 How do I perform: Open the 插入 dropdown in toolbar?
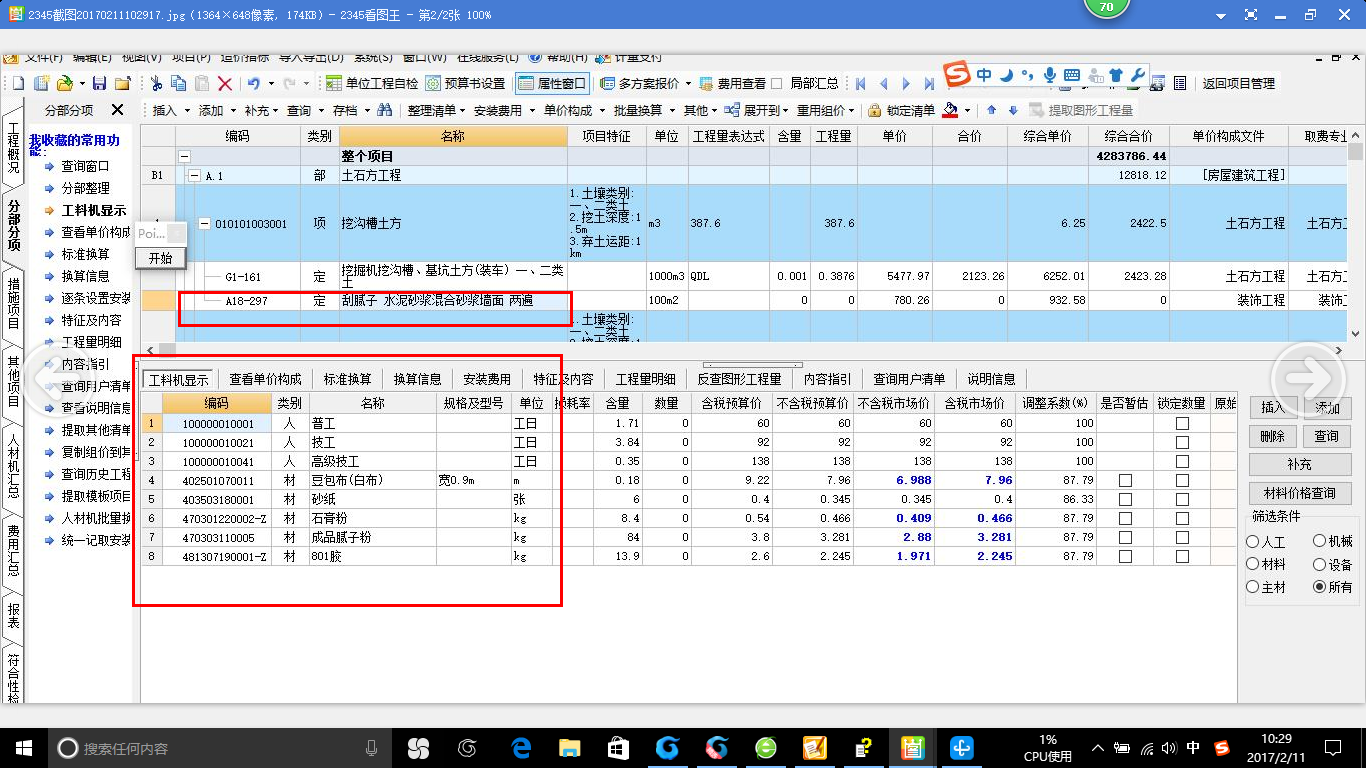coord(170,110)
